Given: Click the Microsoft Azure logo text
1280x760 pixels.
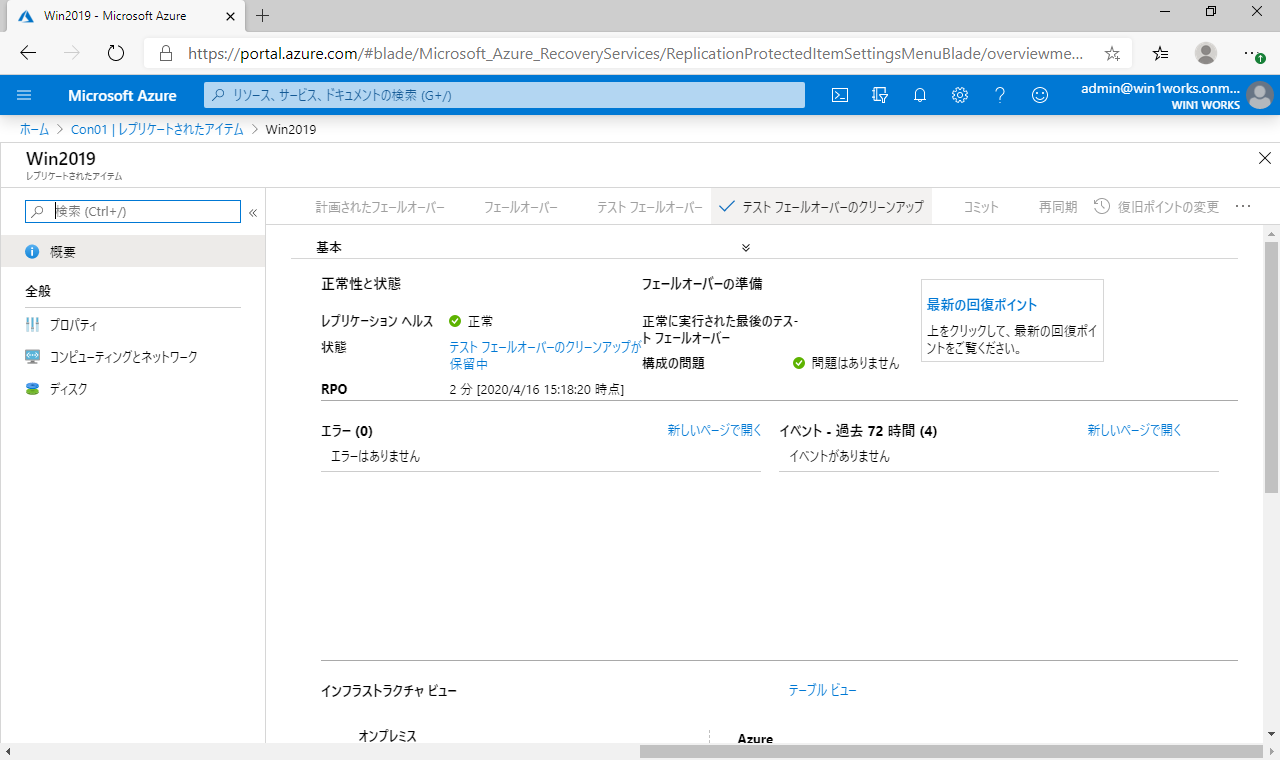Looking at the screenshot, I should (x=122, y=96).
